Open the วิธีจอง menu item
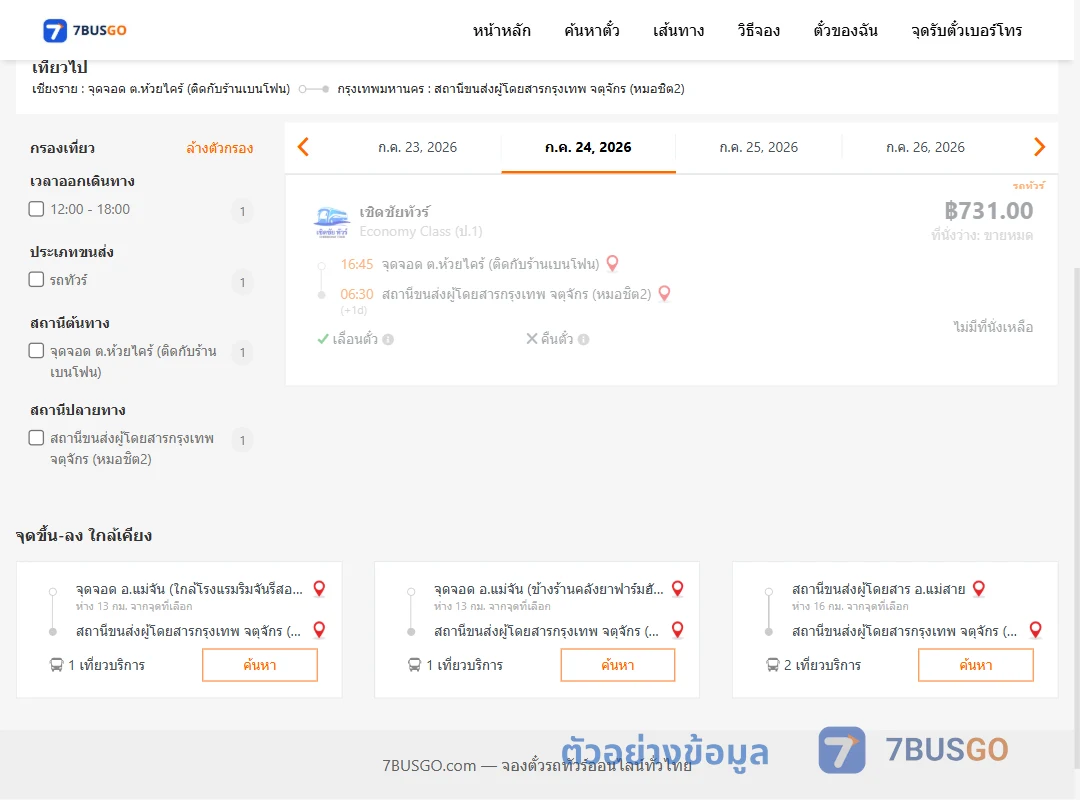 coord(758,30)
